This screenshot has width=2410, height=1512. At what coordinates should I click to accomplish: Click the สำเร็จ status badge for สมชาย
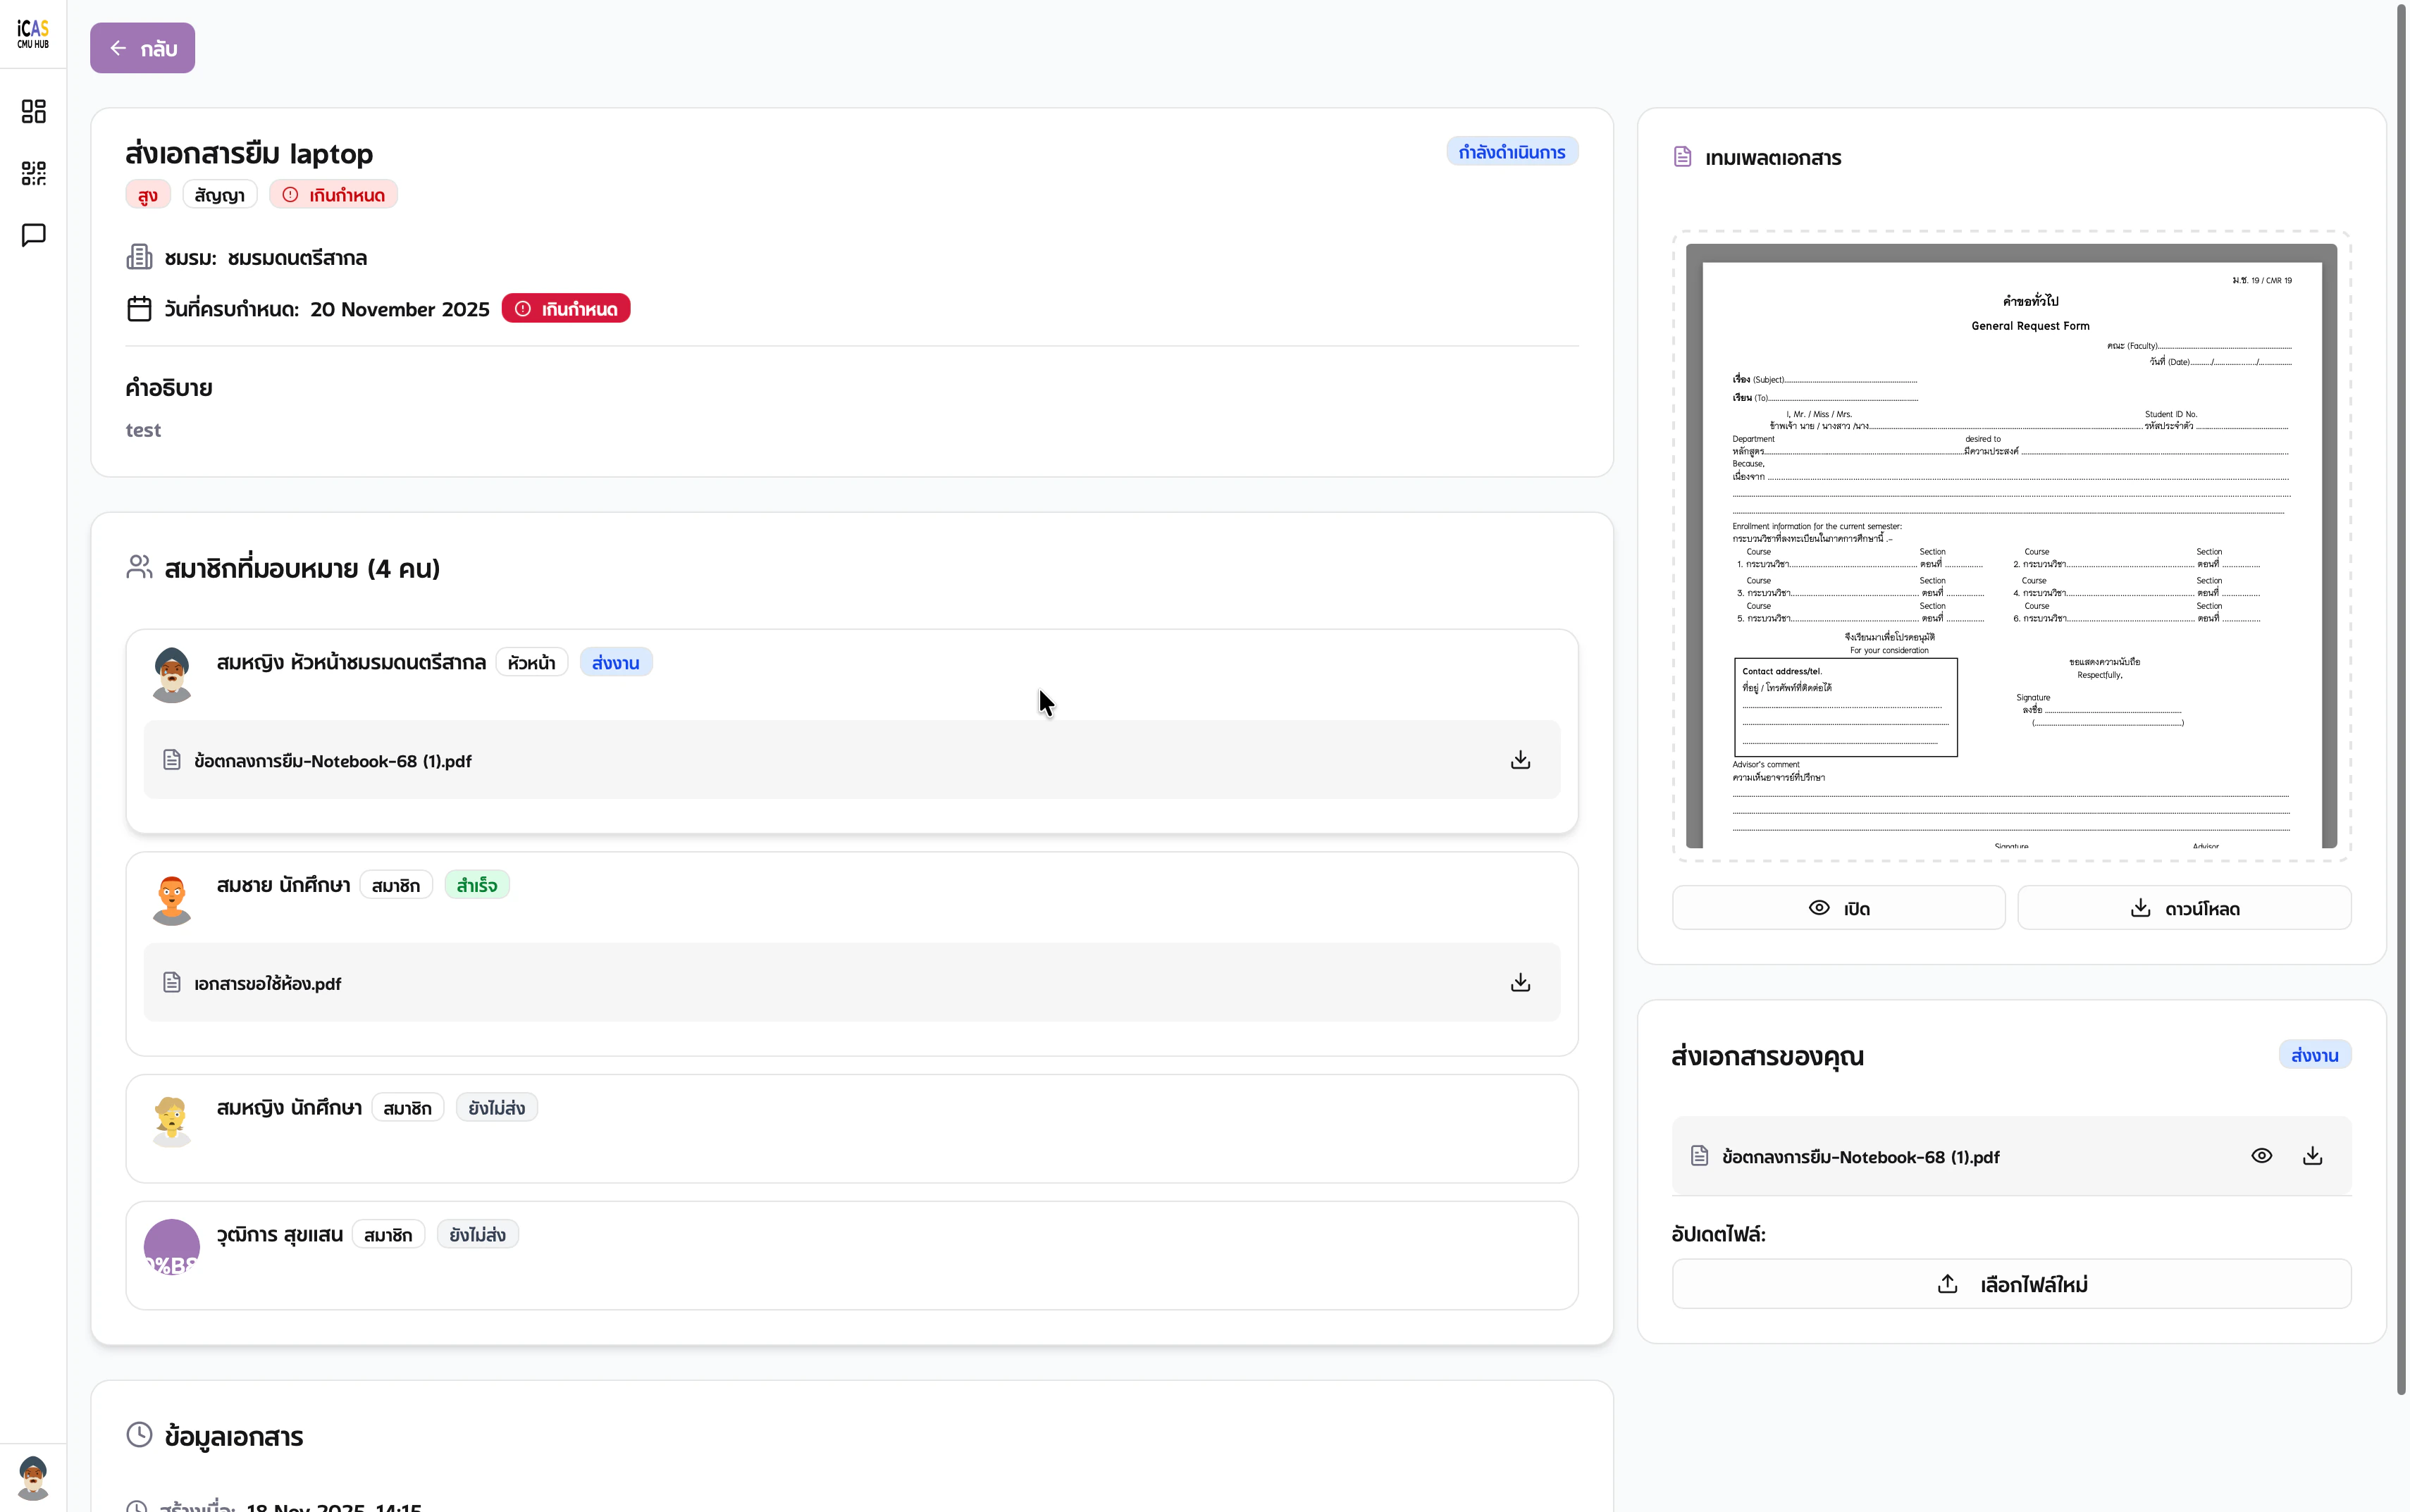[477, 885]
